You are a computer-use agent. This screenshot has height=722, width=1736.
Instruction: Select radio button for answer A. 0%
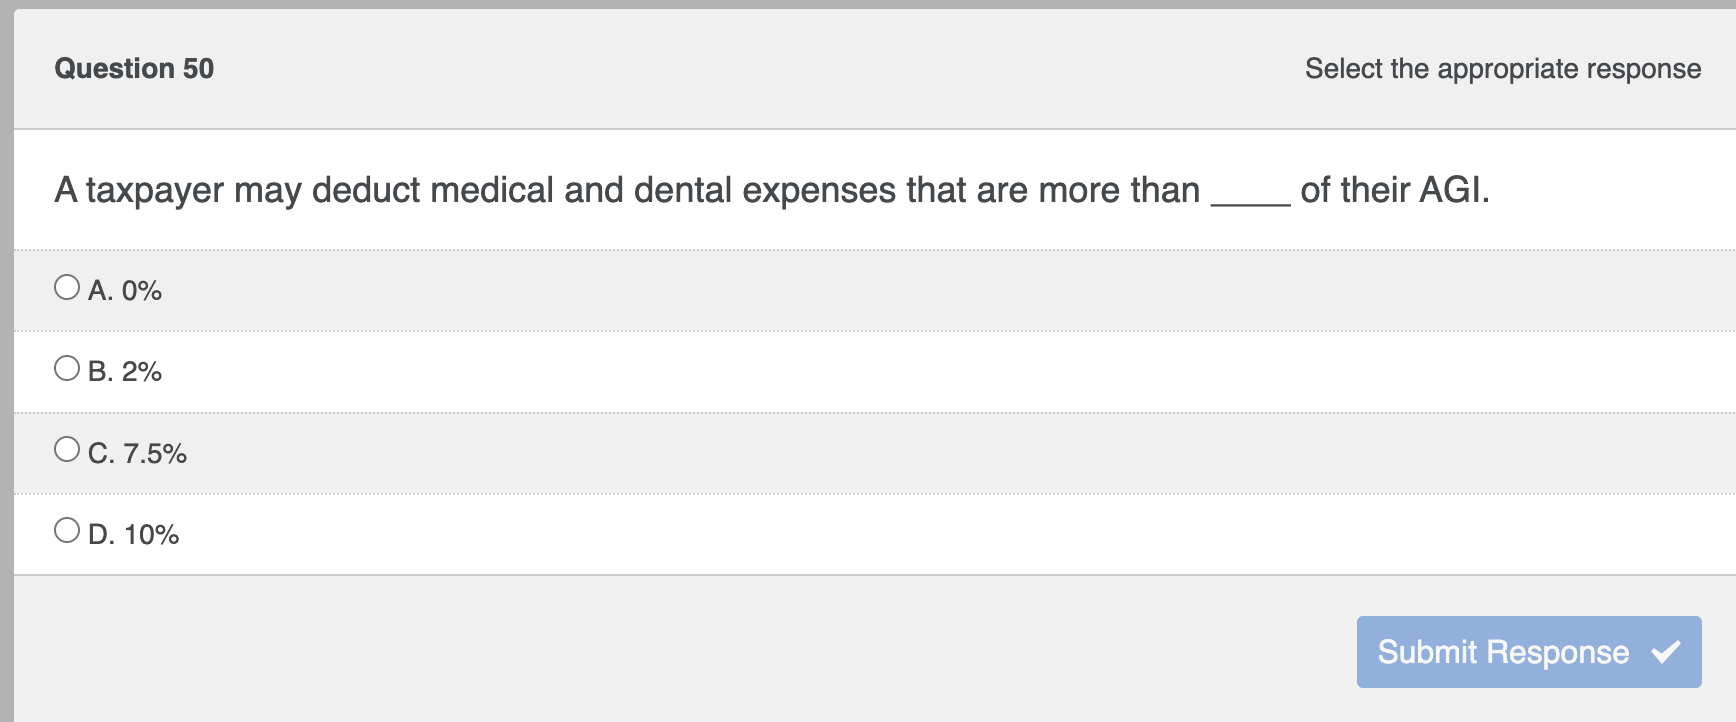pos(66,285)
